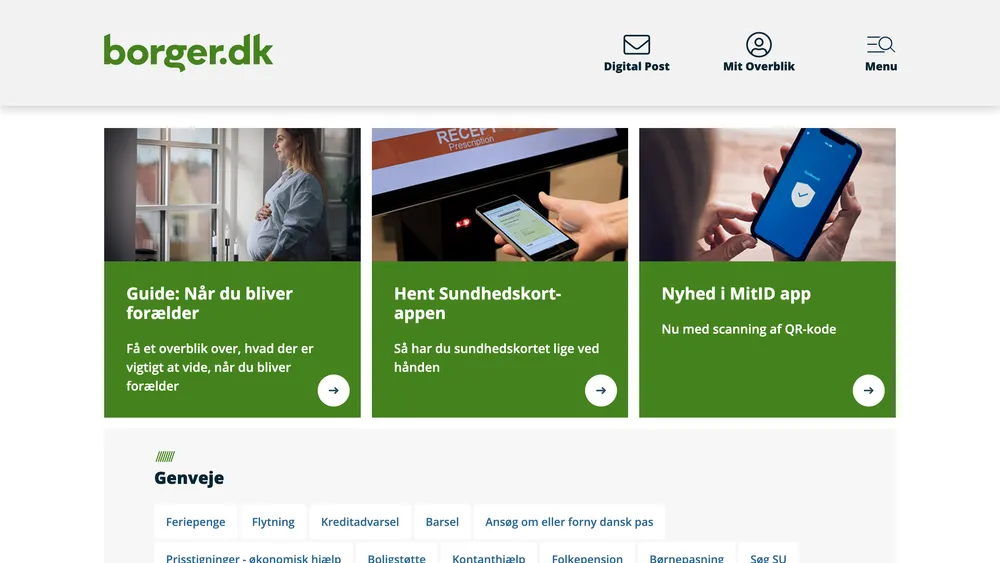This screenshot has height=563, width=1000.
Task: Click arrow button on parent guide card
Action: coord(334,390)
